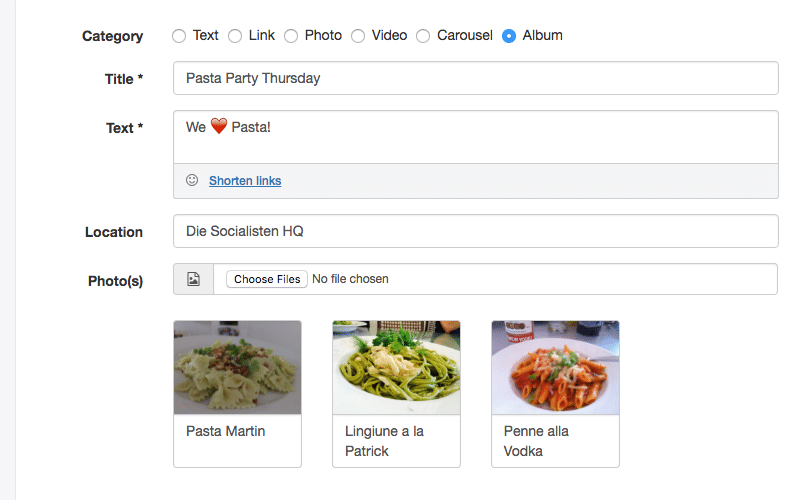The width and height of the screenshot is (789, 500).
Task: Click the Choose Files button
Action: pos(267,279)
